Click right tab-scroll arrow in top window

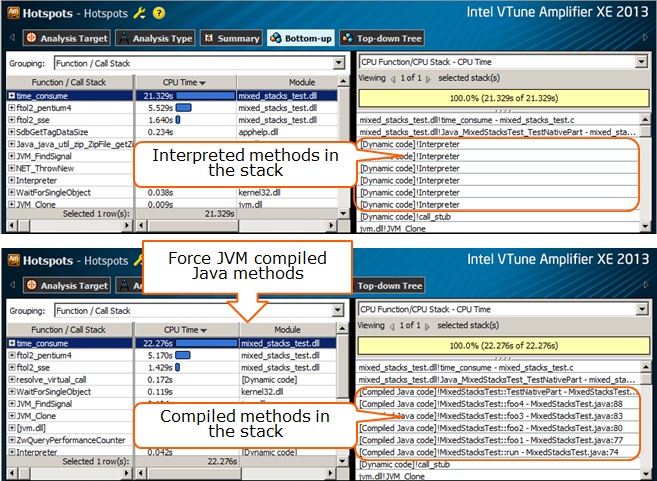645,38
